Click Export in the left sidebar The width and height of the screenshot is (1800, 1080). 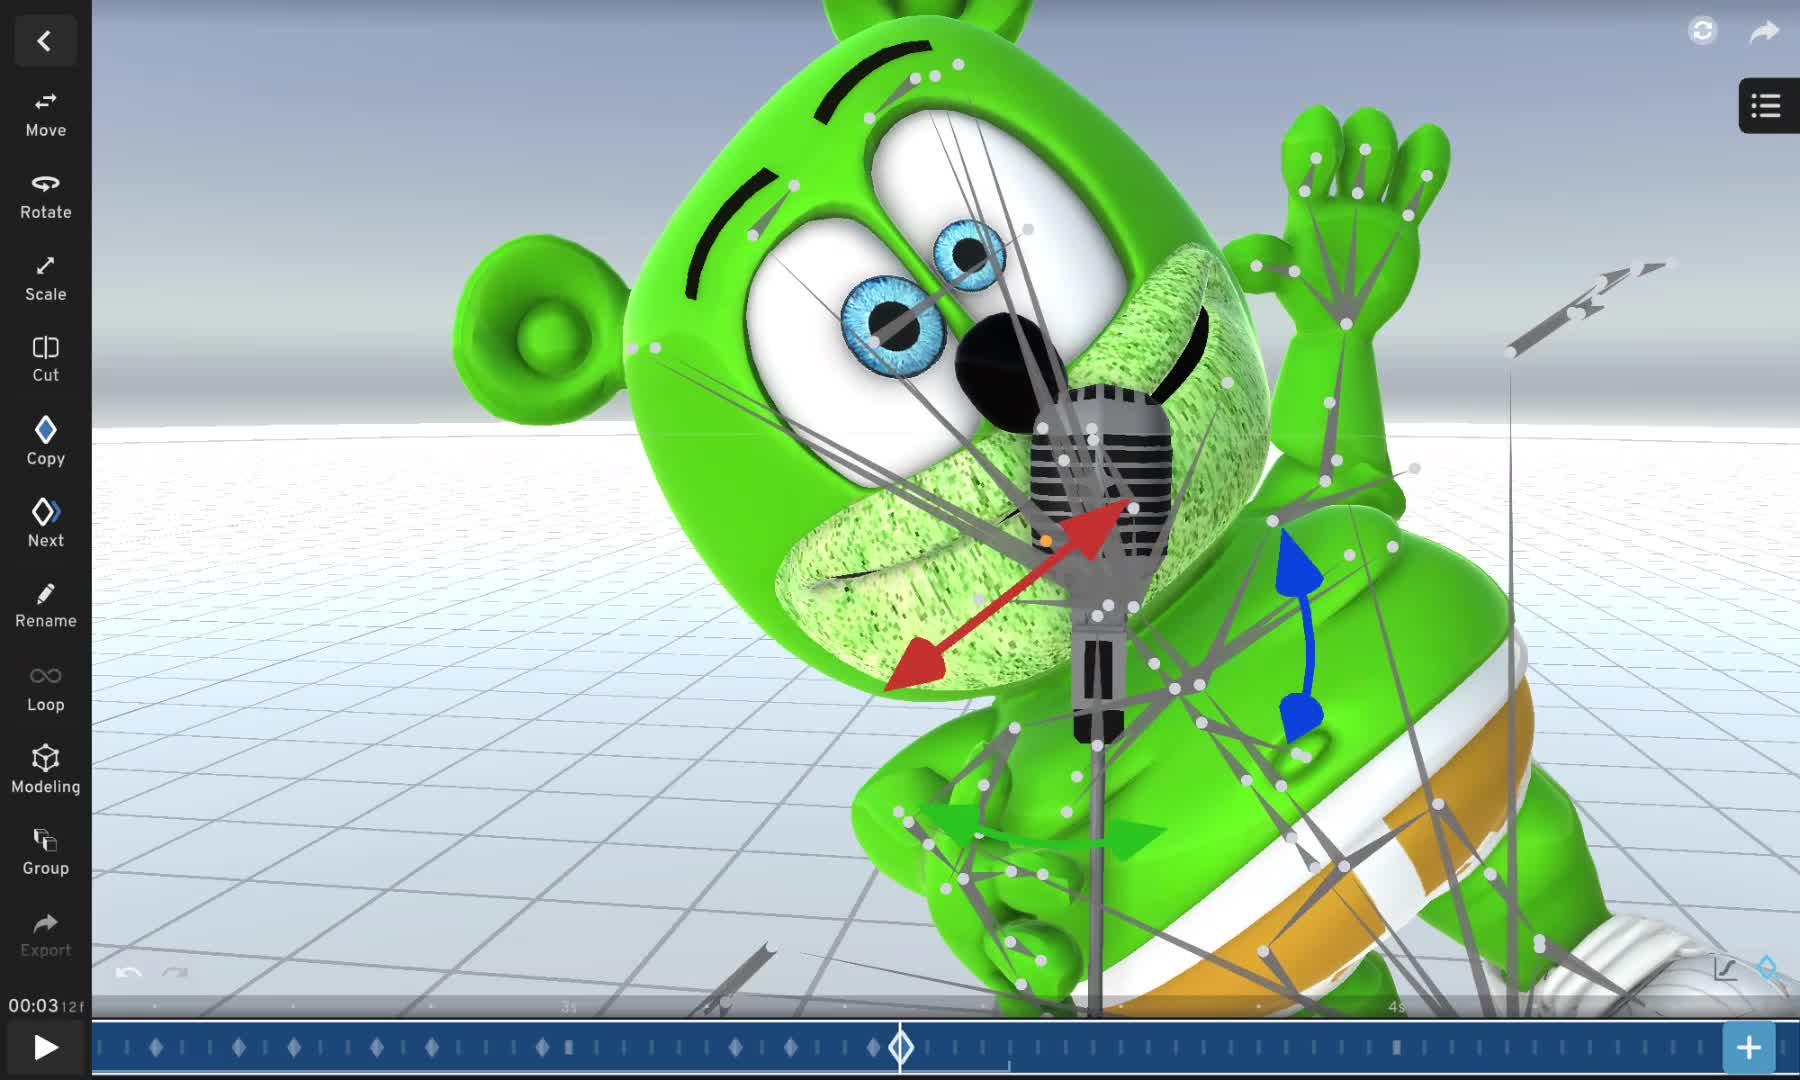click(x=45, y=933)
